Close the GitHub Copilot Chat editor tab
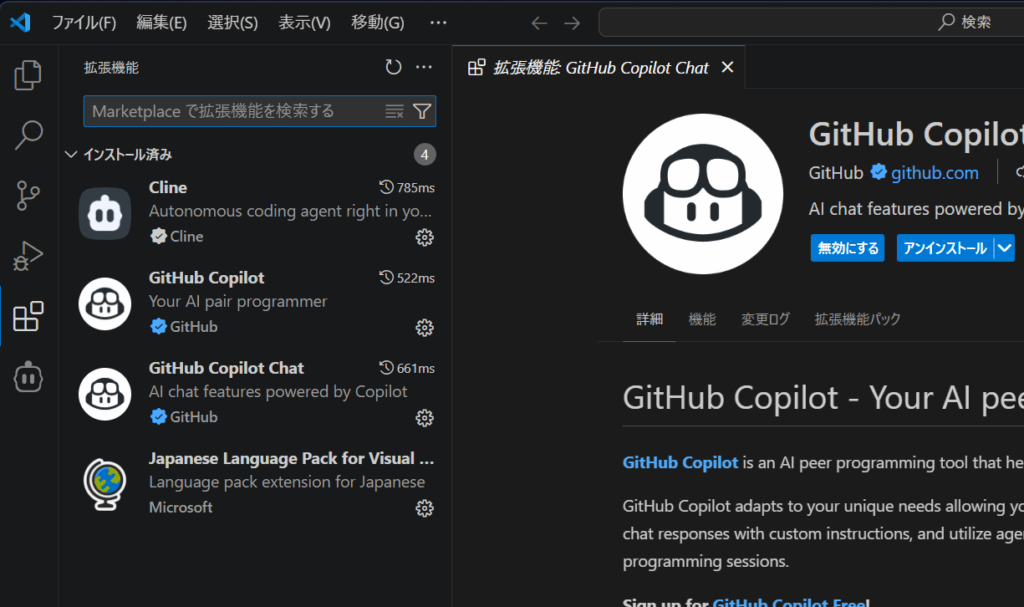This screenshot has height=607, width=1024. click(728, 67)
